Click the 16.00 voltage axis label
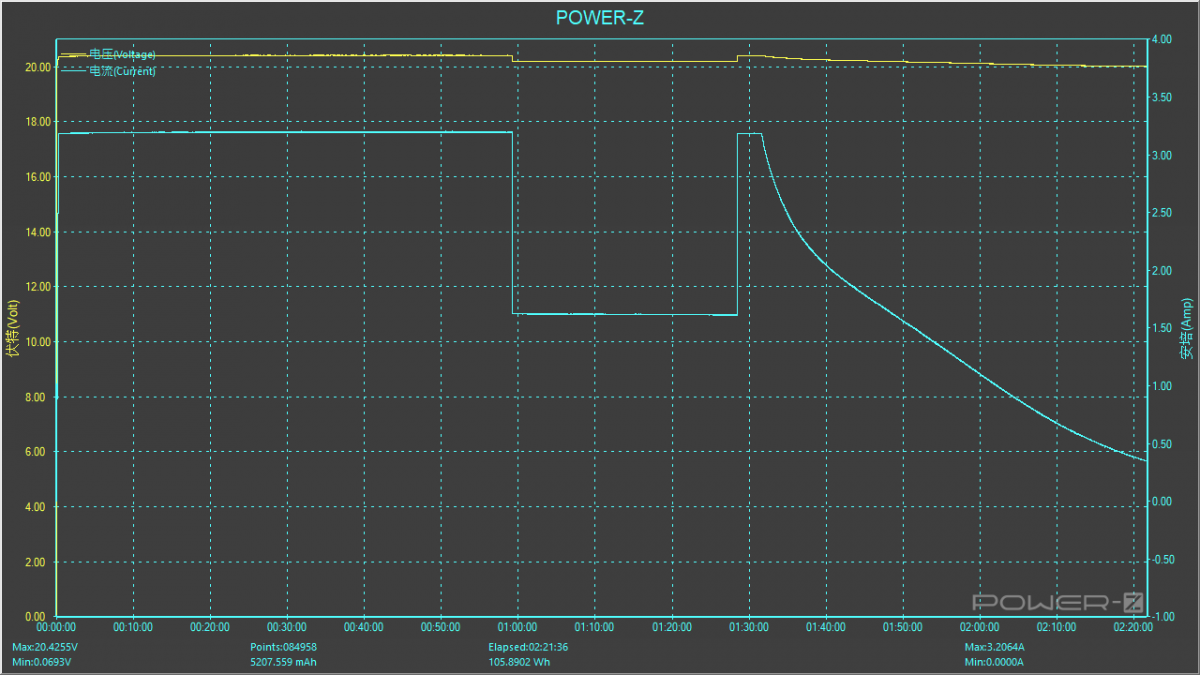The height and width of the screenshot is (675, 1200). (38, 177)
